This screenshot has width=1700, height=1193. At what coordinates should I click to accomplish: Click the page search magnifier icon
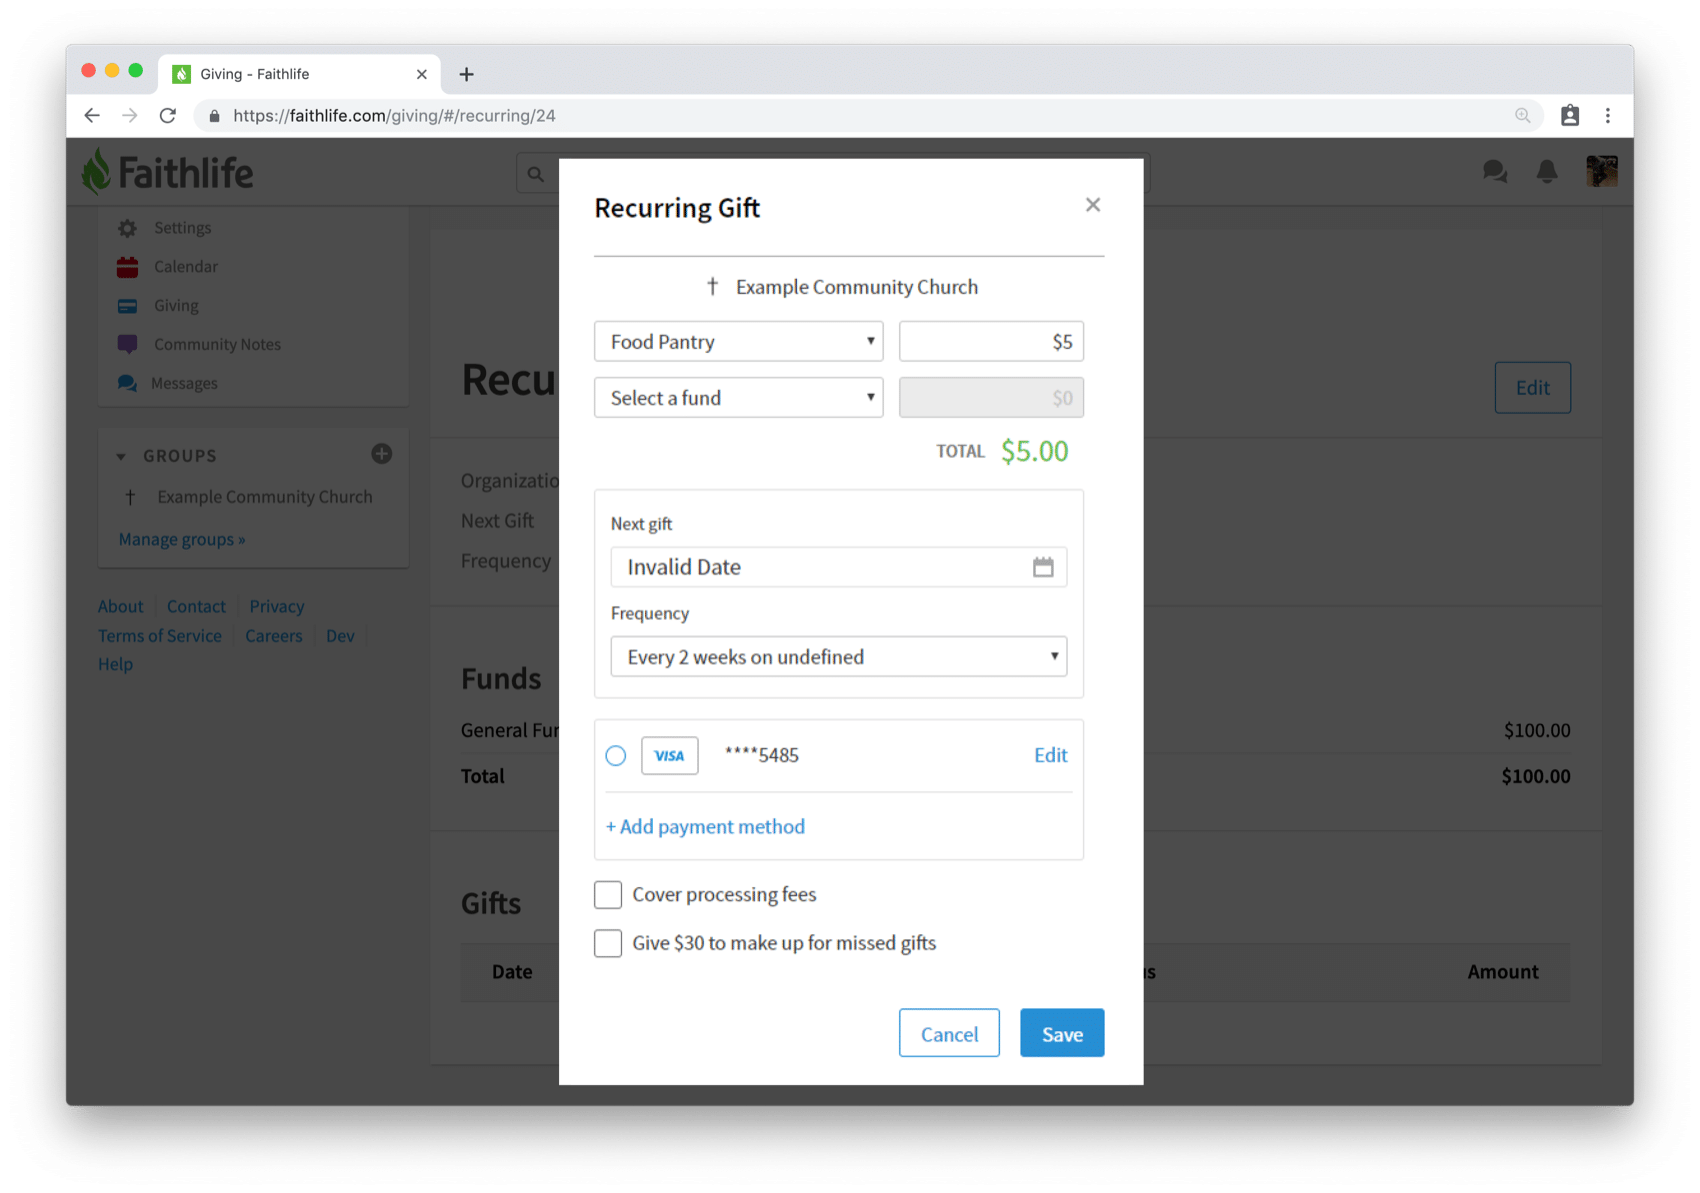pos(536,174)
